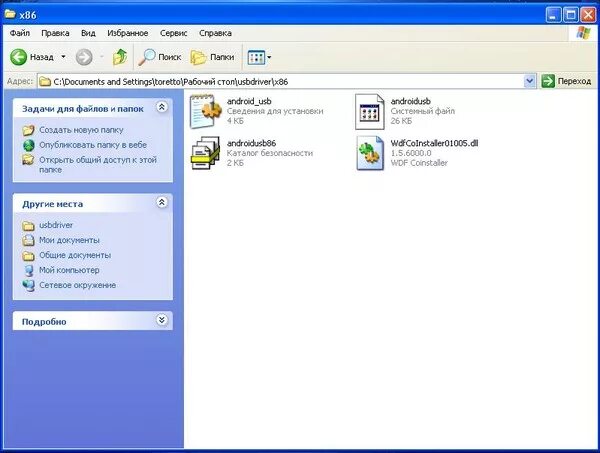Screen dimensions: 600x453
Task: Select the WdfCoInstaller01005.dll name text
Action: point(434,143)
